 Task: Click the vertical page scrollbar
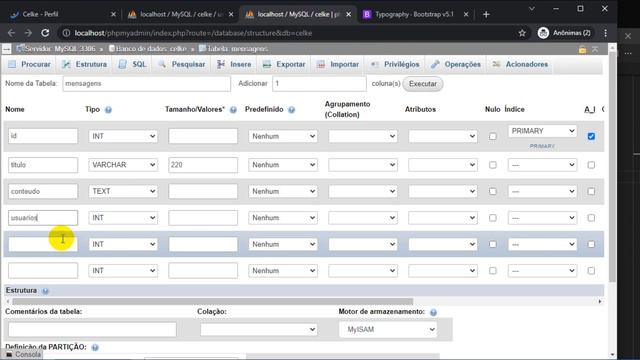click(613, 167)
